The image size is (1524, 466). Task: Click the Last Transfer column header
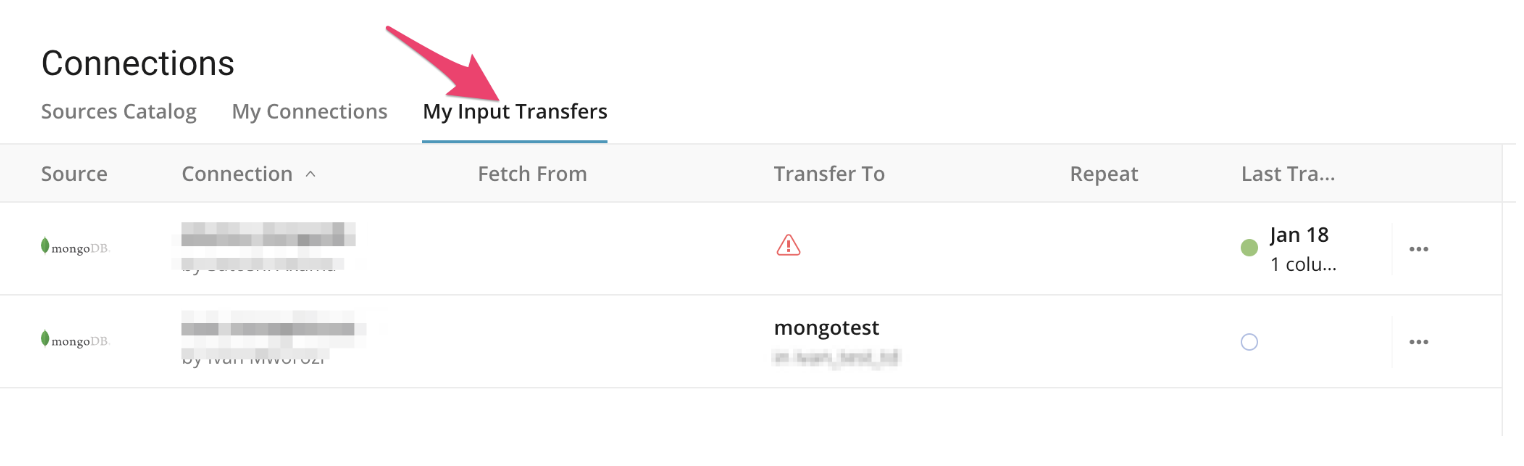pyautogui.click(x=1288, y=174)
